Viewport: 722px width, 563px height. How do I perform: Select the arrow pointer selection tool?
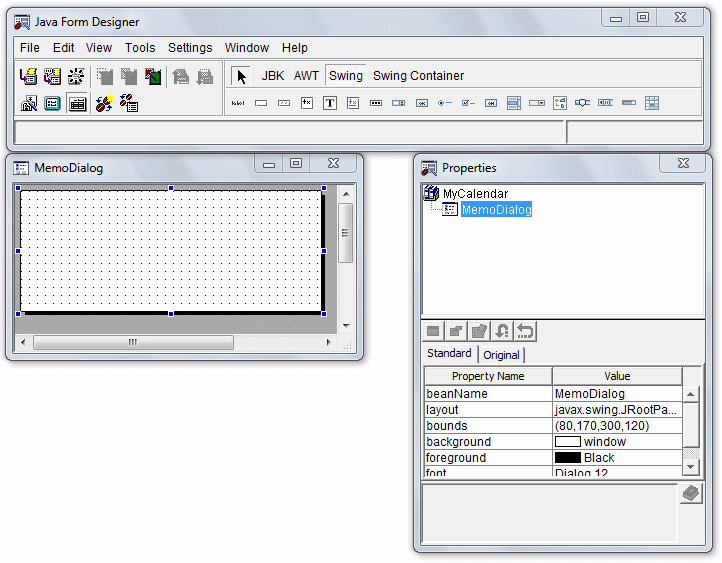point(241,76)
